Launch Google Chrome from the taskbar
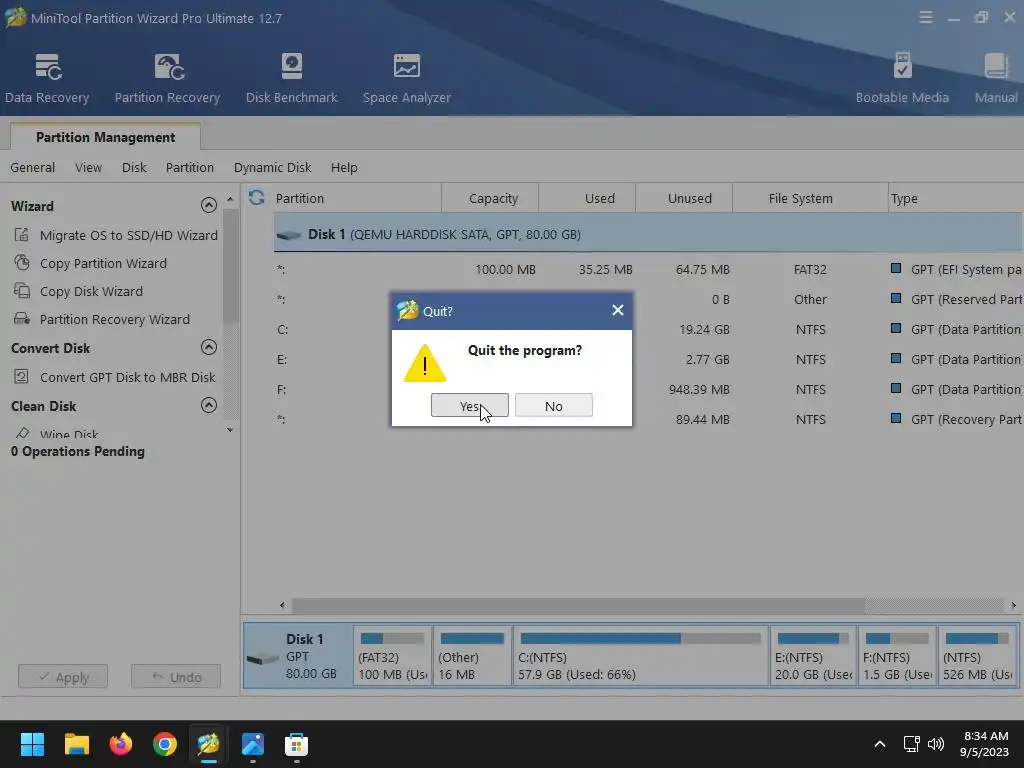1024x768 pixels. pyautogui.click(x=165, y=744)
